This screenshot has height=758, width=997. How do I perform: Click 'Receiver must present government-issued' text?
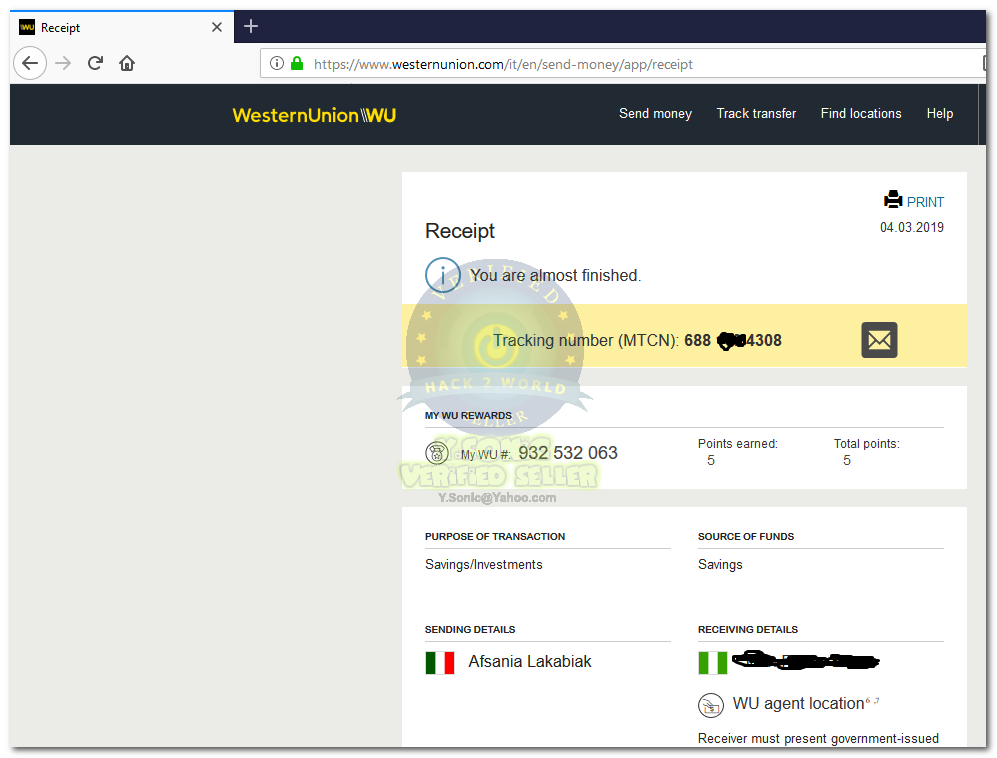(818, 738)
